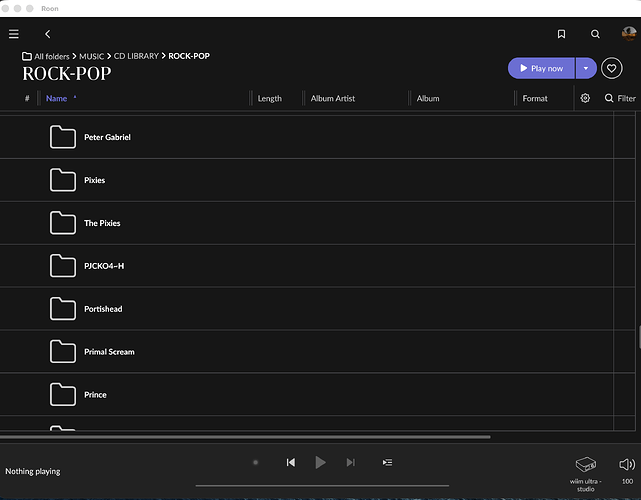Open the Primal Scream folder icon
This screenshot has width=641, height=500.
click(63, 352)
